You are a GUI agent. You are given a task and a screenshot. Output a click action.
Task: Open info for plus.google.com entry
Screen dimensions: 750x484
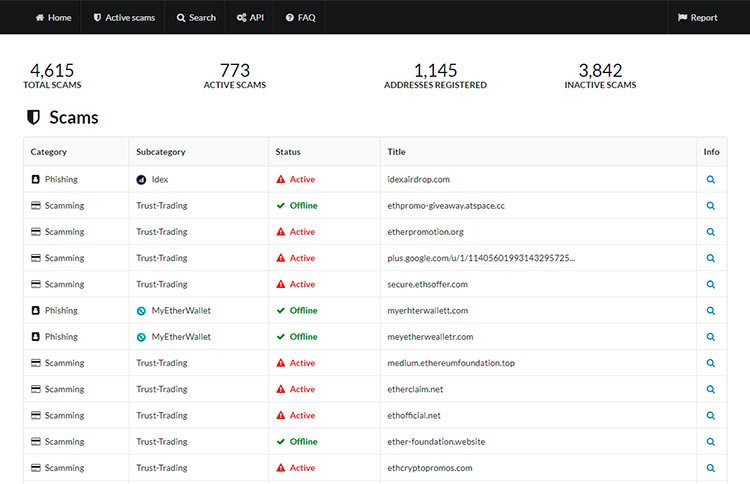coord(711,258)
